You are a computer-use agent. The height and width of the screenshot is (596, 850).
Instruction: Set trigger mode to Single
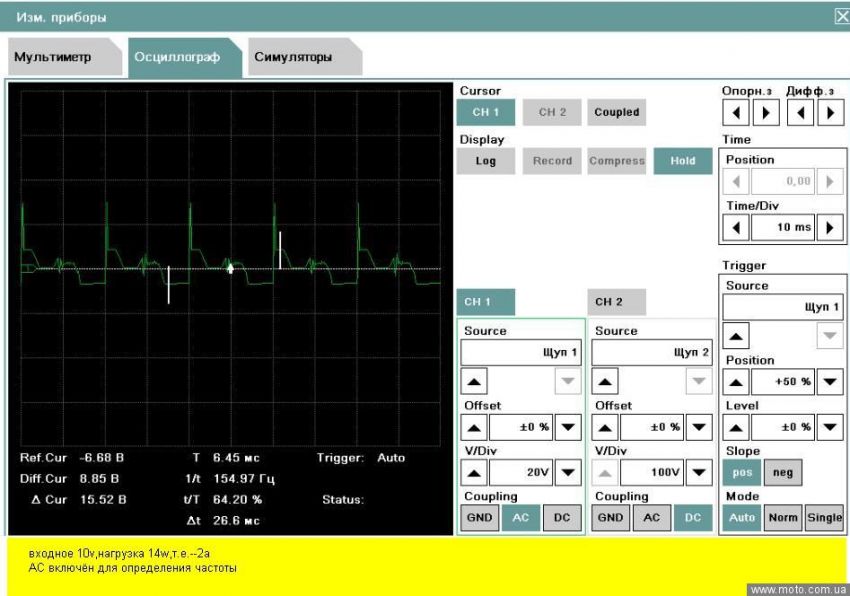[825, 518]
